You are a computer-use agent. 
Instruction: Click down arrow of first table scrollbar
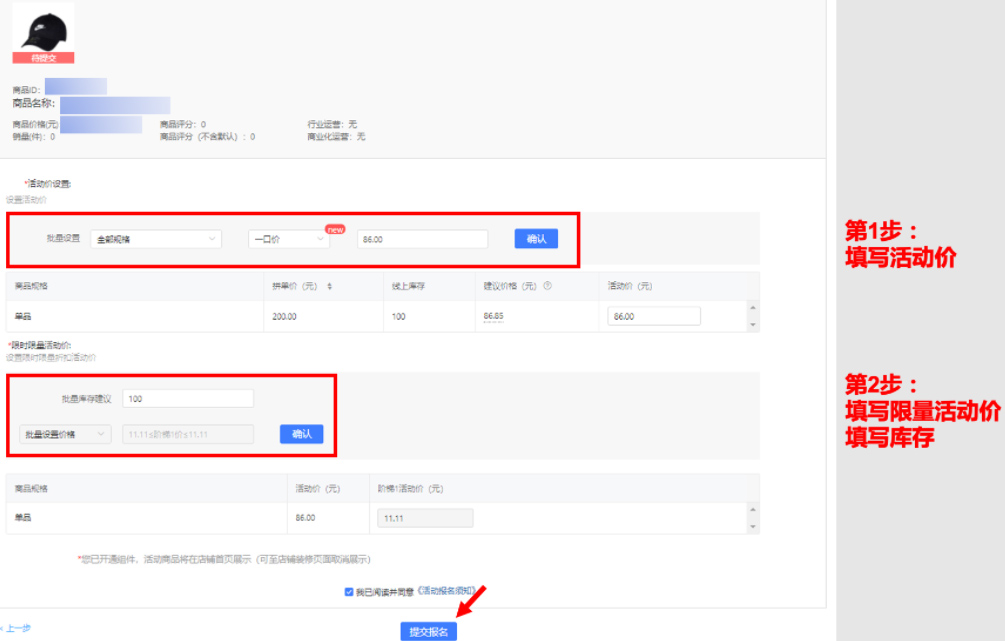point(754,324)
